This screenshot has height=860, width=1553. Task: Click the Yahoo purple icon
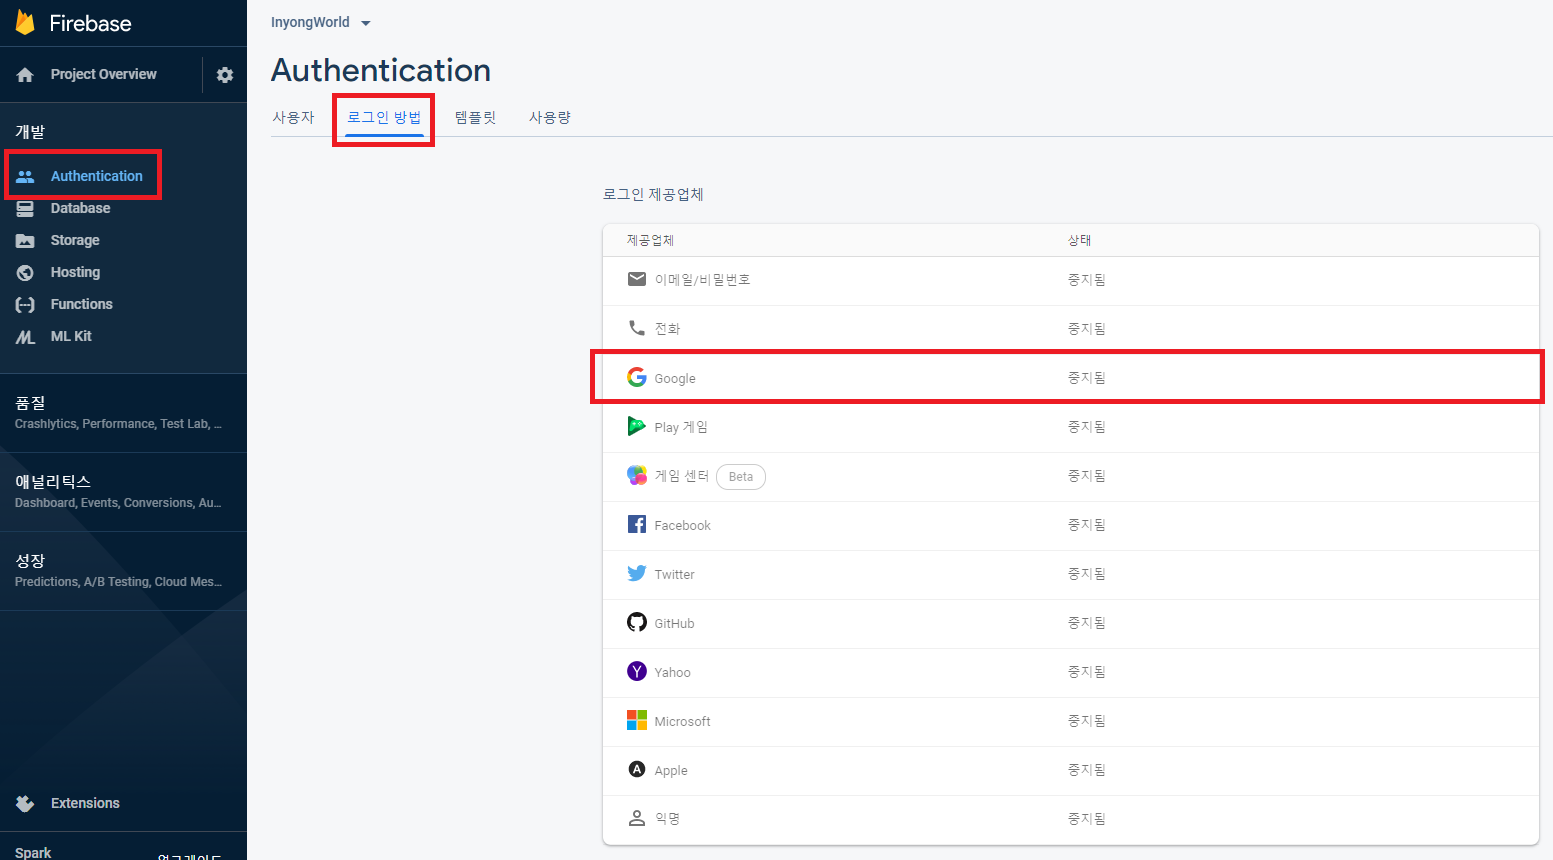pos(637,671)
